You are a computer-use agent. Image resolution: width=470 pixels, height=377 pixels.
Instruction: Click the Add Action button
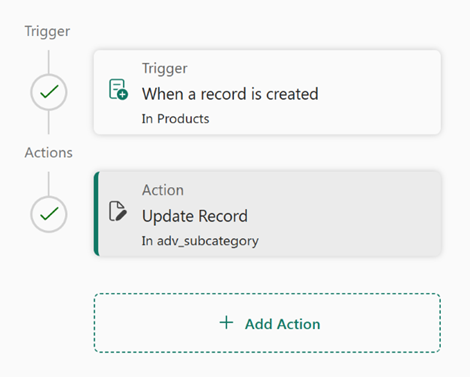(267, 323)
